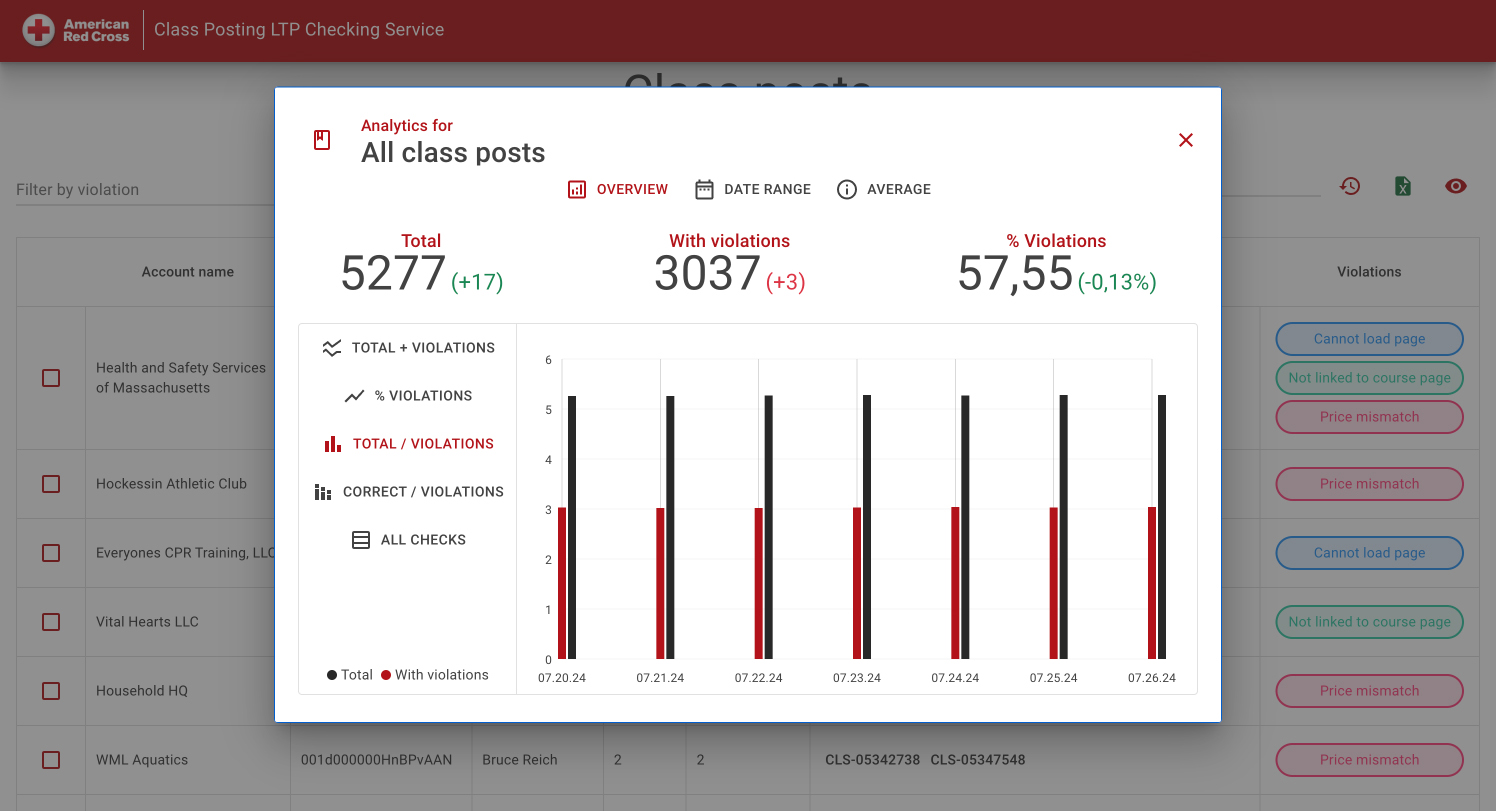Toggle visibility with the red eye icon
1496x811 pixels.
(x=1456, y=186)
